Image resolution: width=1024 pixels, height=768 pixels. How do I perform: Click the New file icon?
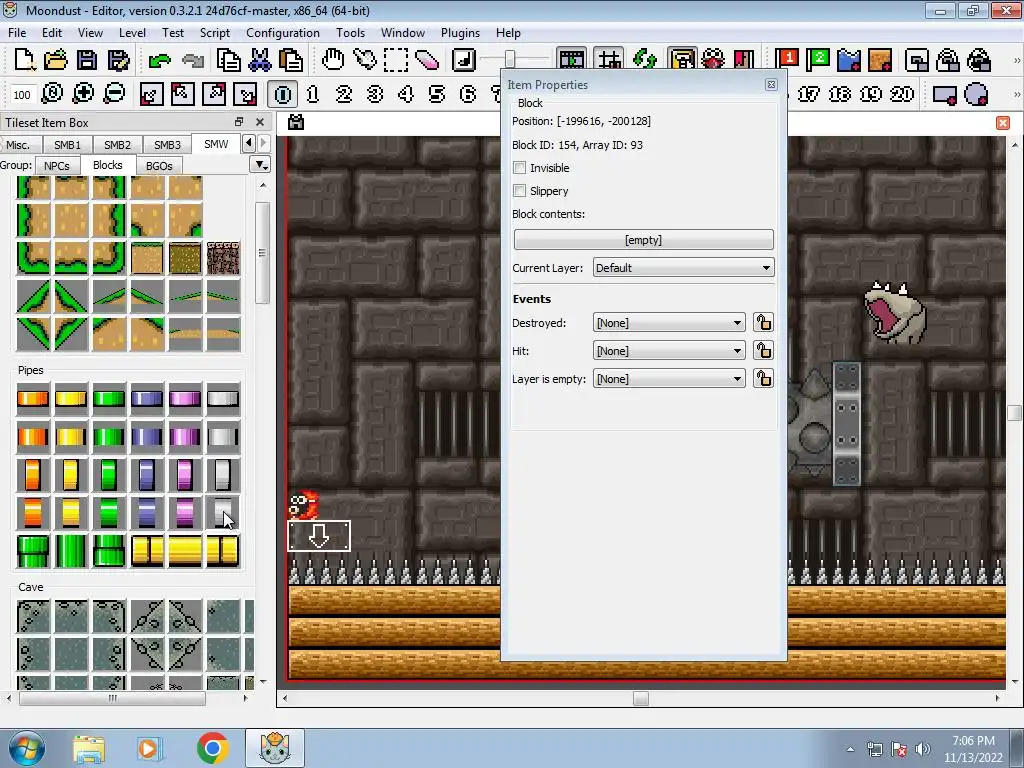pos(24,60)
